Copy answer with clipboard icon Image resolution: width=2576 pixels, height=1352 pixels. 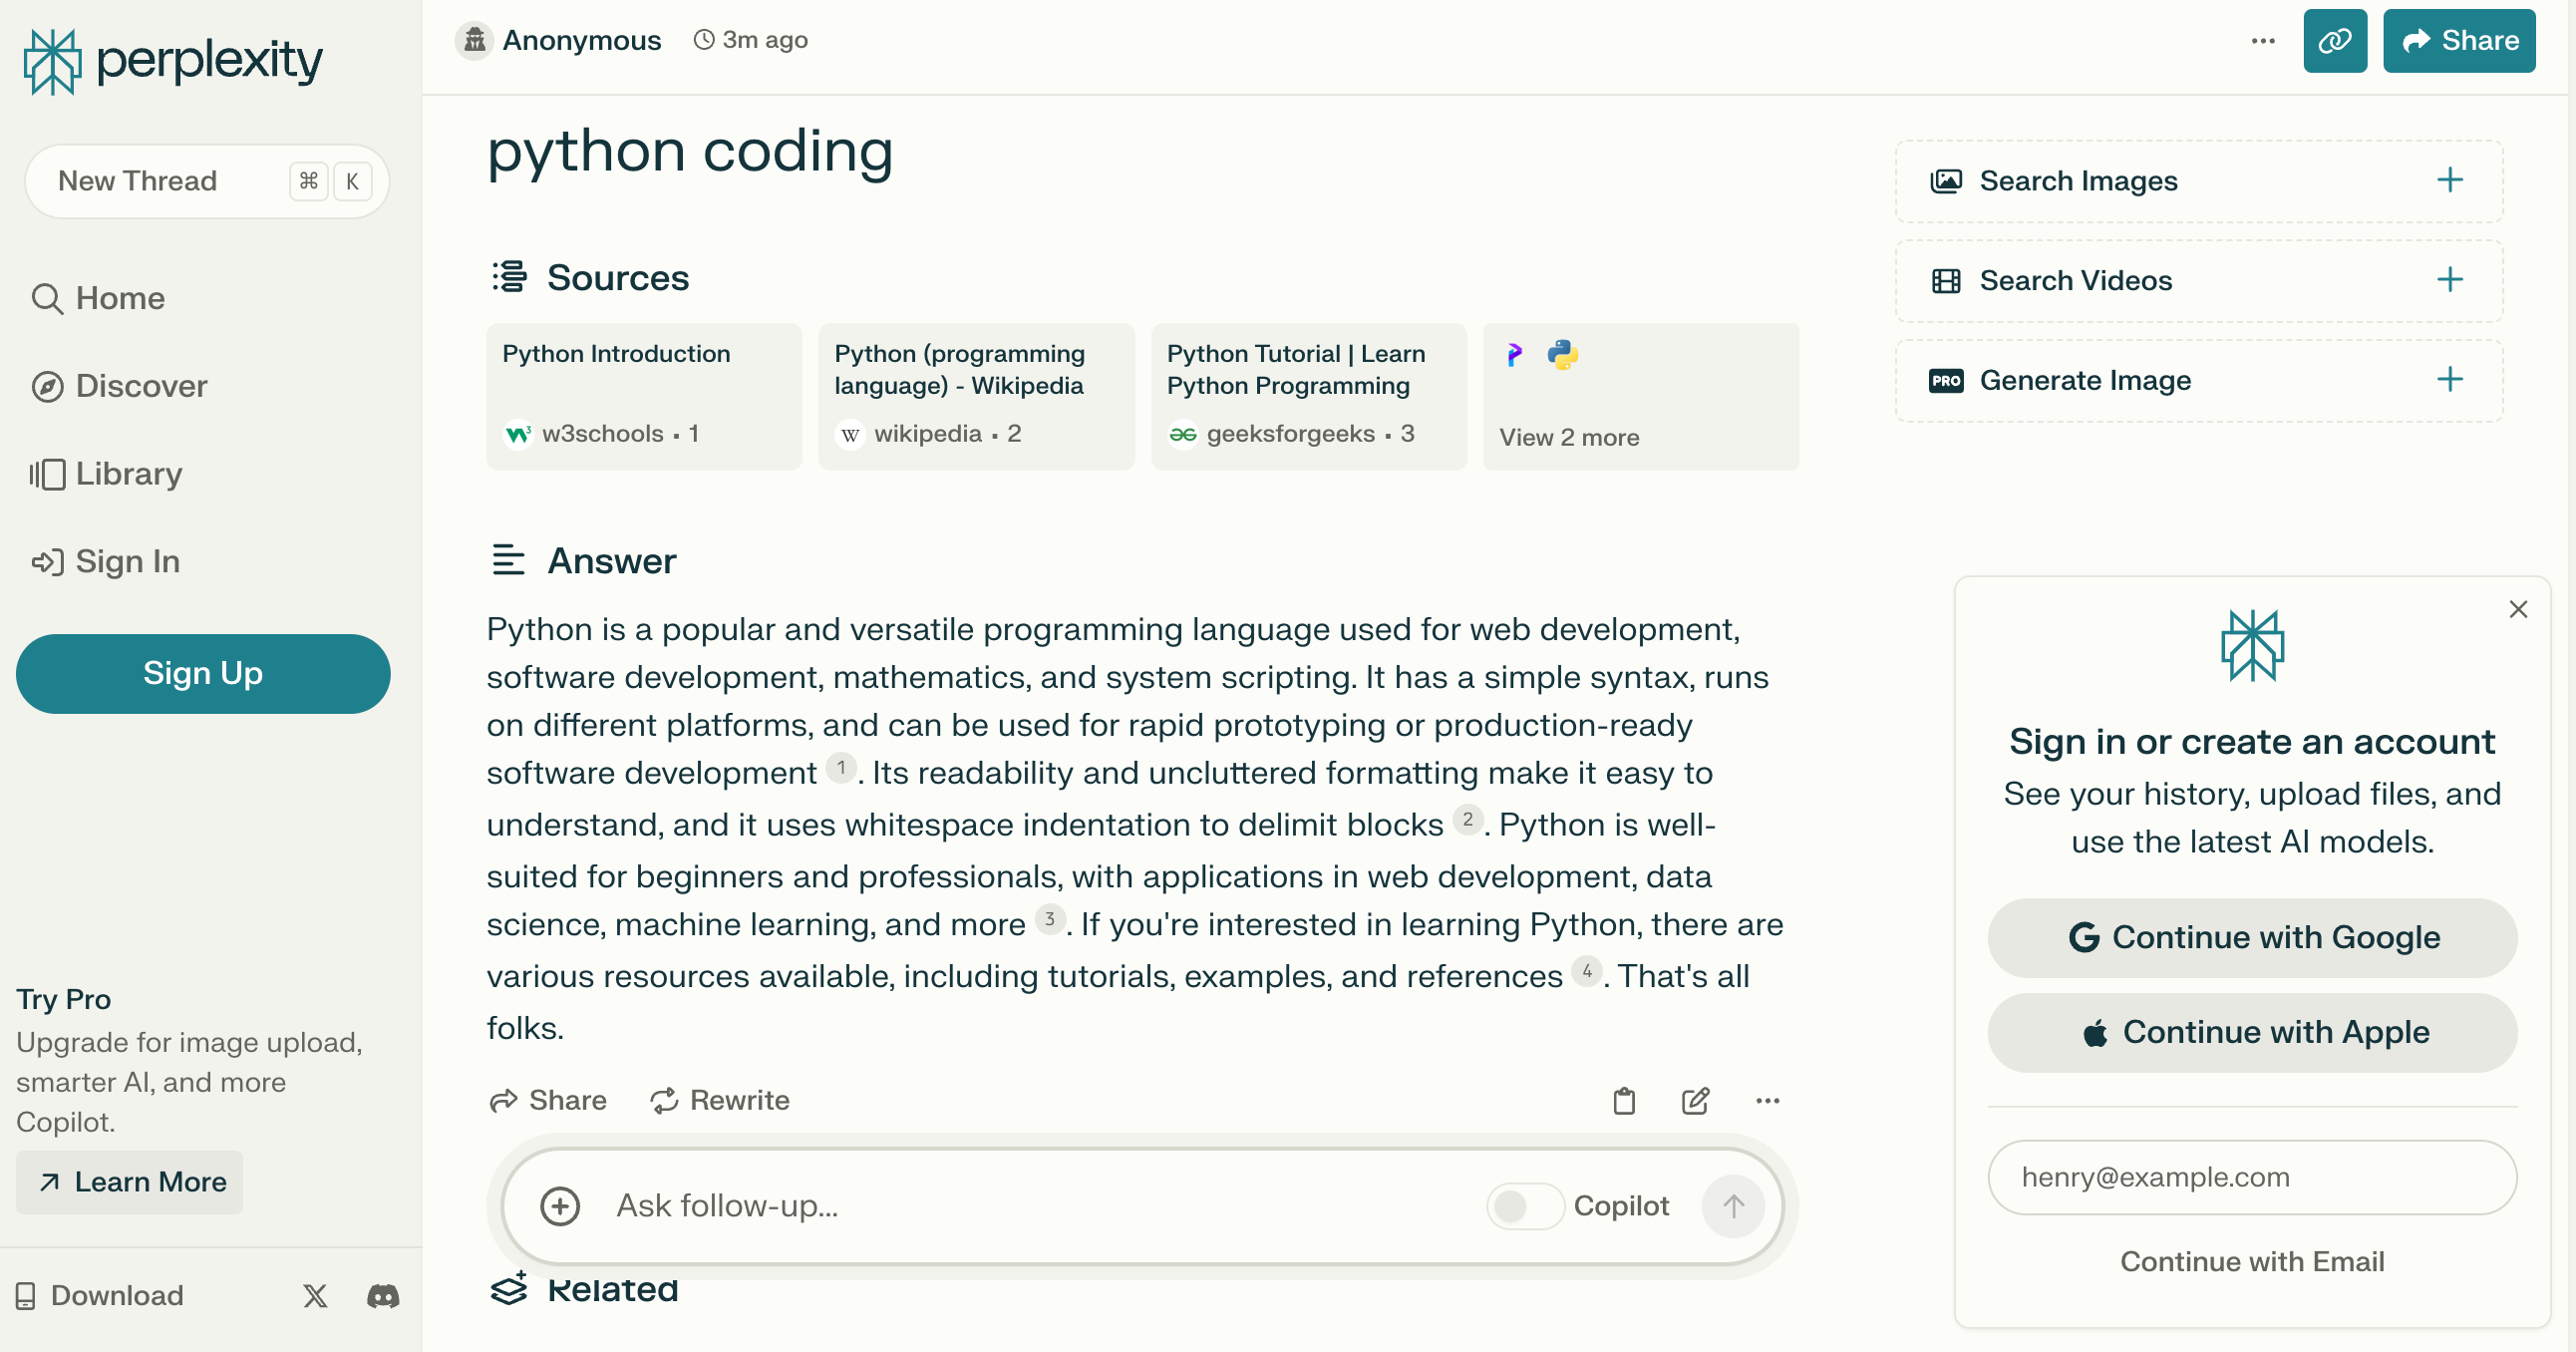[1624, 1101]
